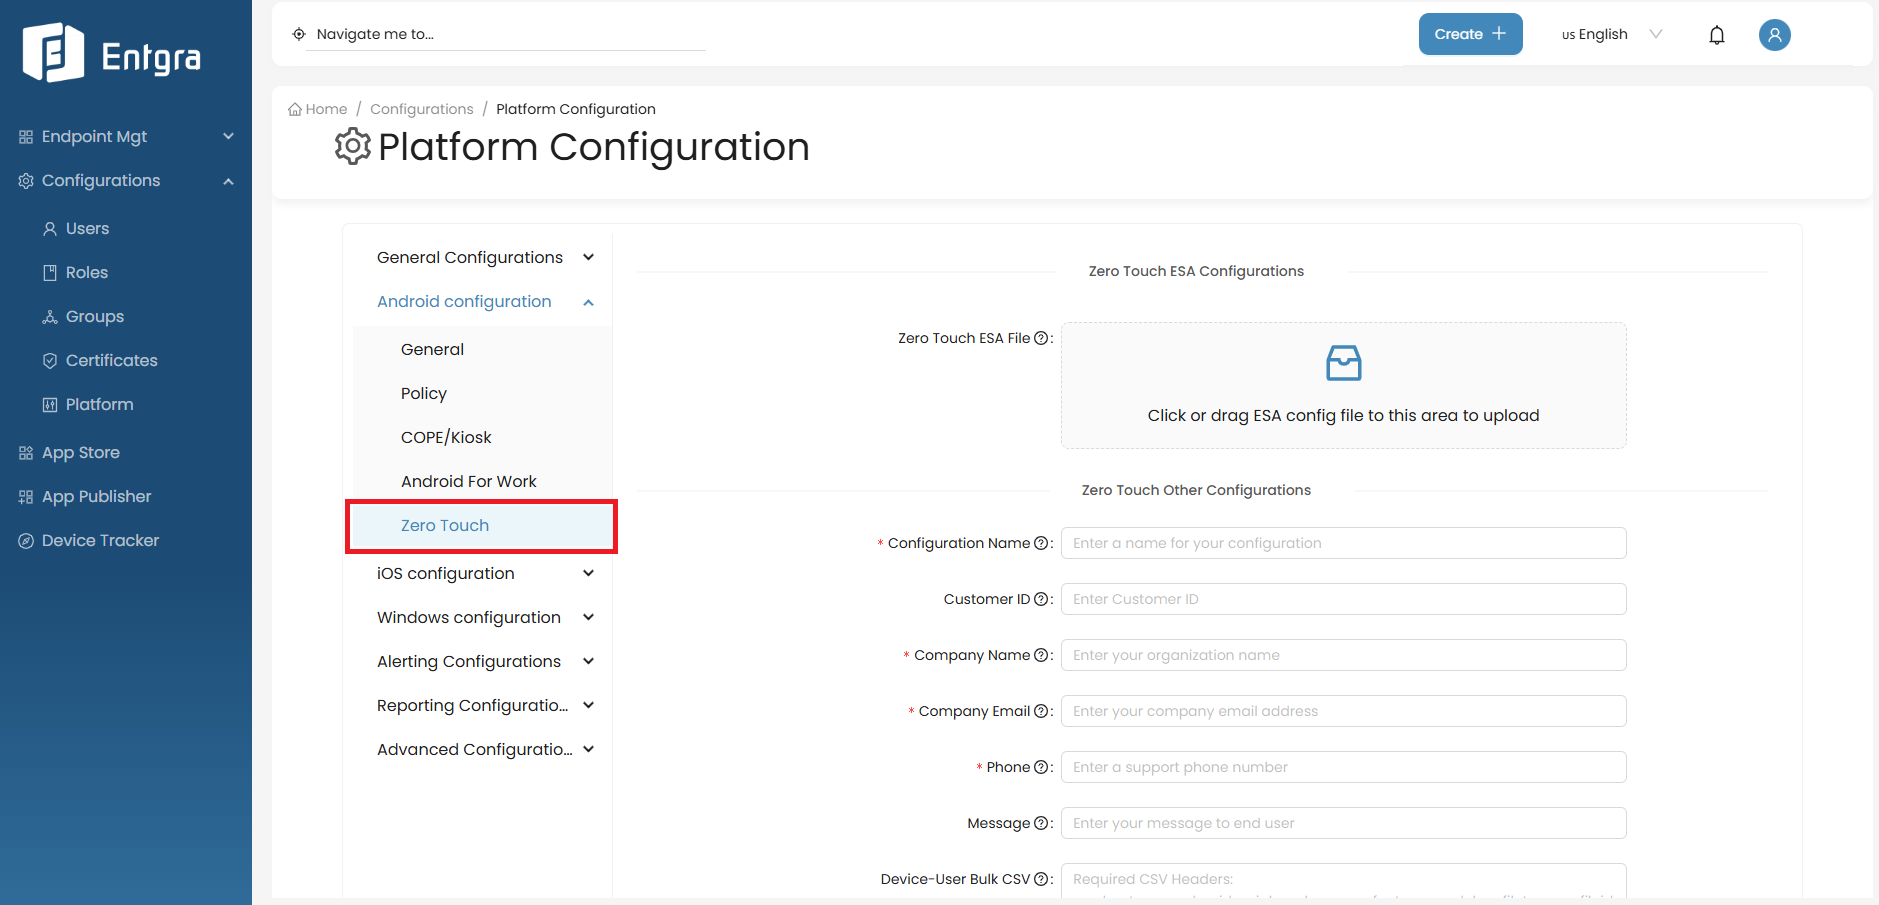This screenshot has height=905, width=1879.
Task: Focus the Device-User Bulk CSV field
Action: tap(1343, 882)
